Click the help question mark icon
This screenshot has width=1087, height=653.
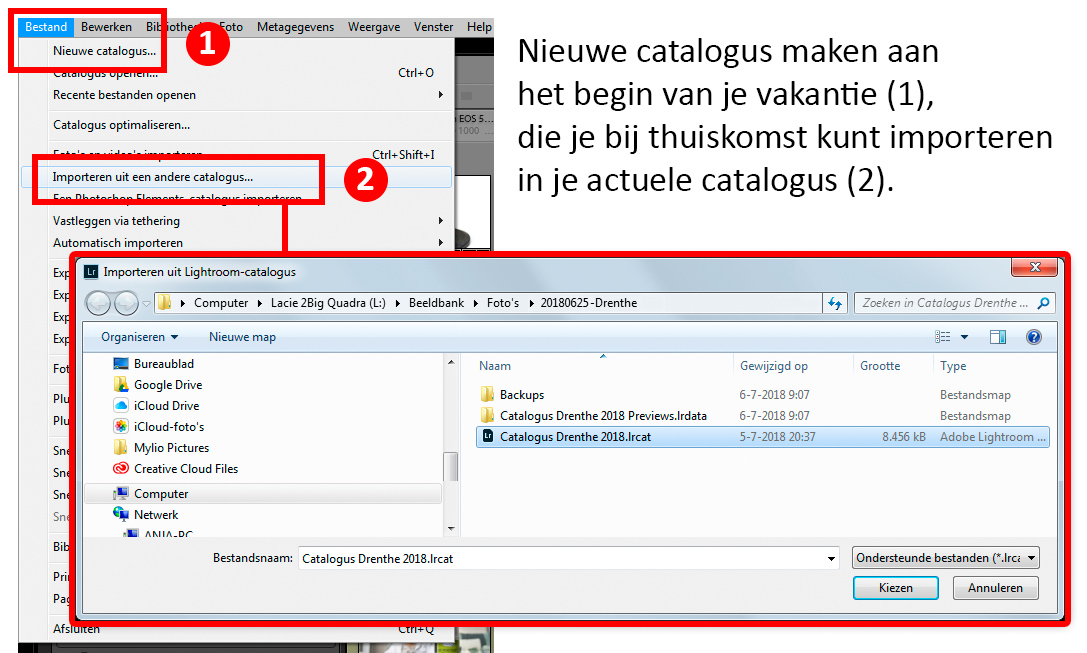(1033, 336)
